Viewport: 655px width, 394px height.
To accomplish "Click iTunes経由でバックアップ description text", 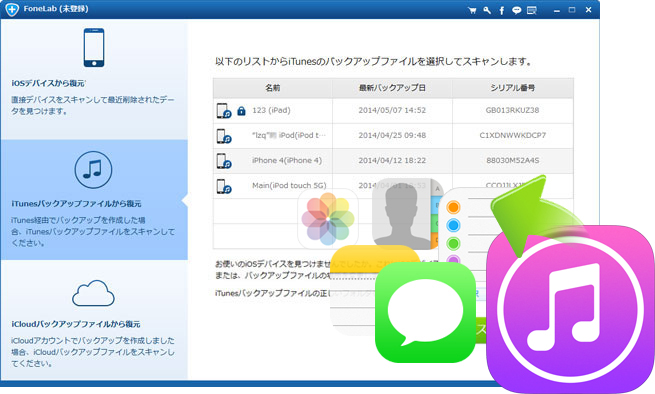I will [x=93, y=231].
